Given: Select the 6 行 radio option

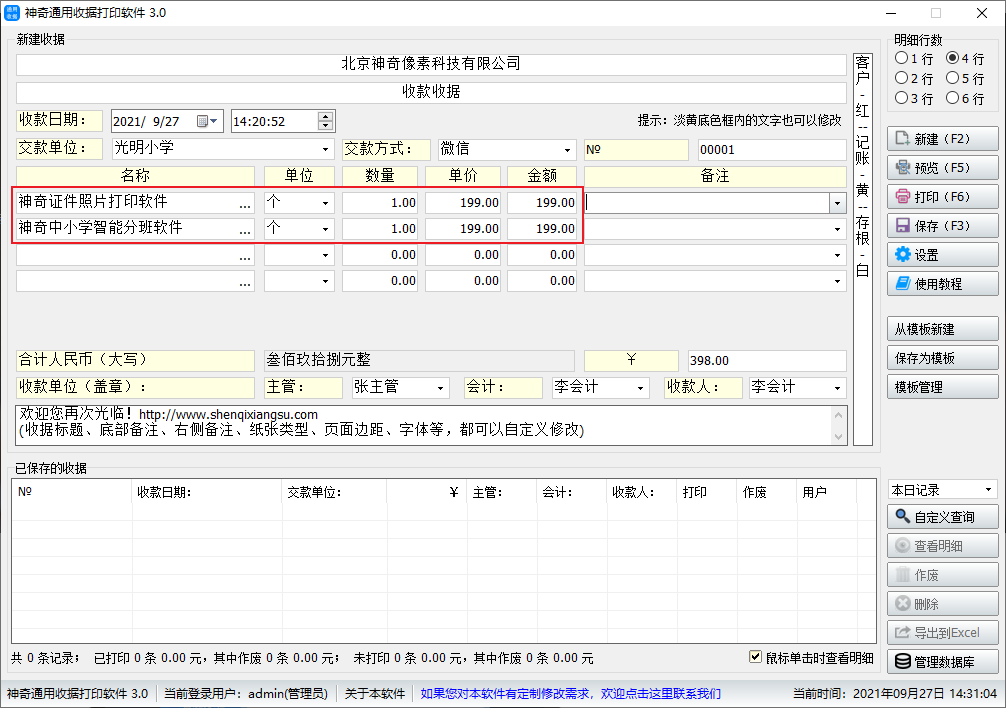Looking at the screenshot, I should [x=953, y=98].
